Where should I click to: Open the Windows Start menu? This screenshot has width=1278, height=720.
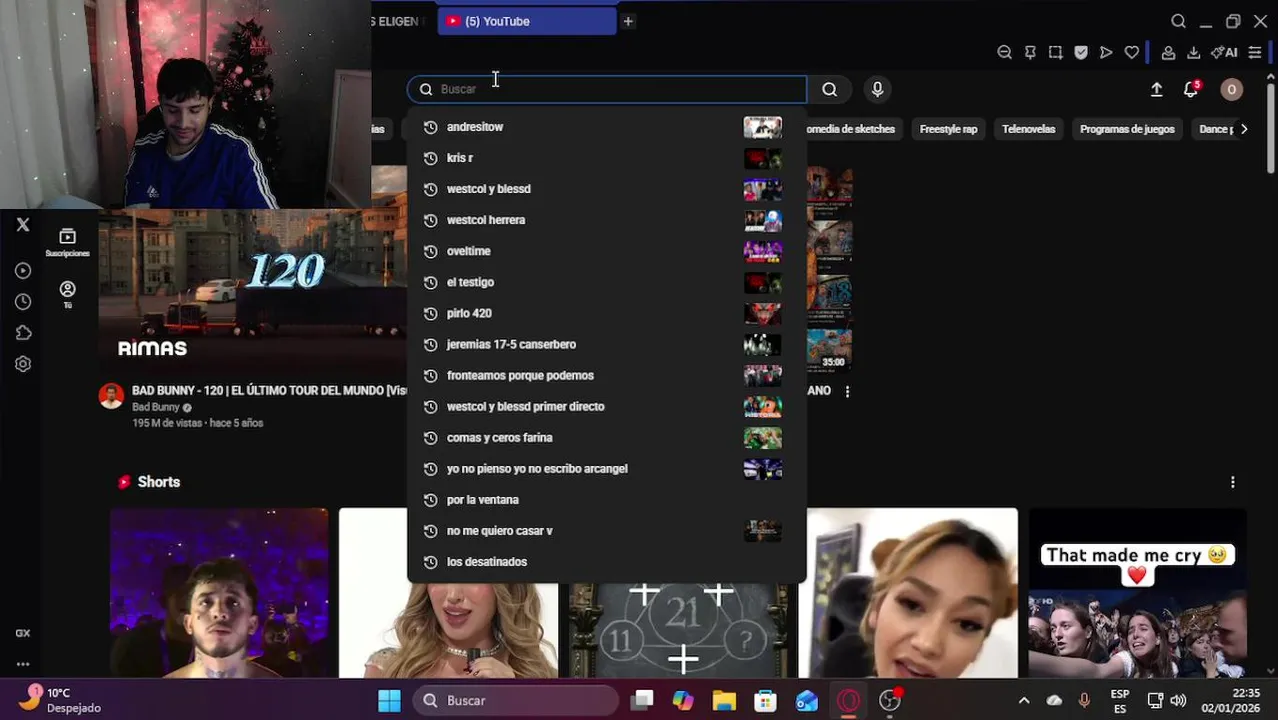pyautogui.click(x=389, y=701)
